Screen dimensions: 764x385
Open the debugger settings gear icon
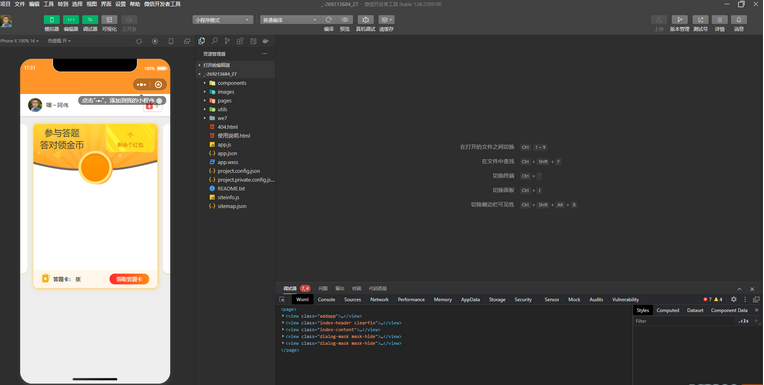point(734,299)
